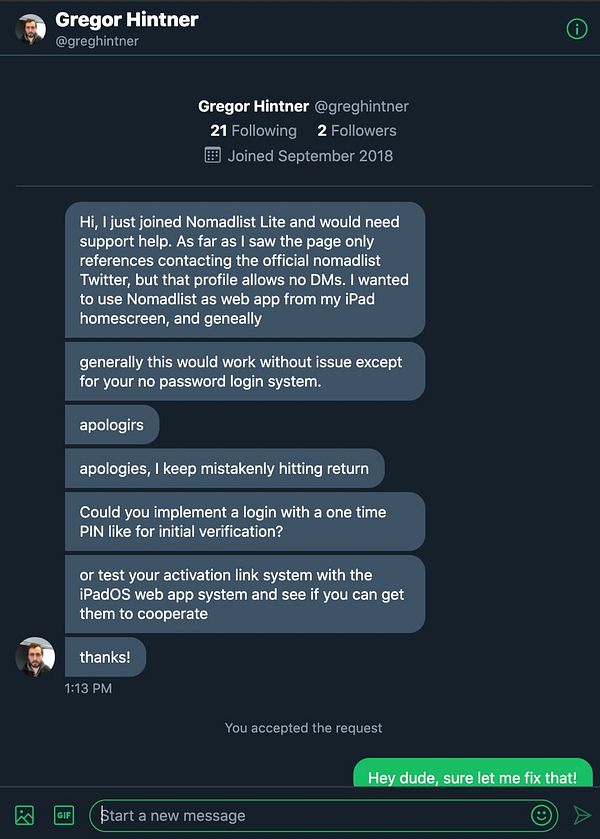Select the one time PIN login message
The height and width of the screenshot is (839, 600).
click(244, 521)
